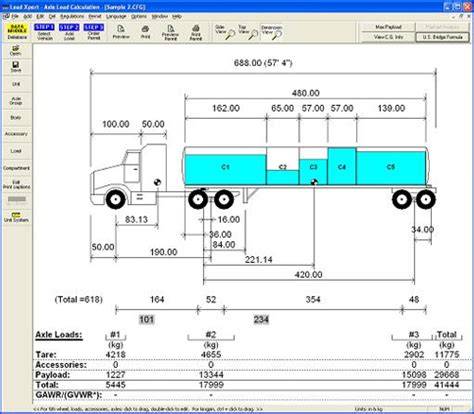Click the tractor front steer wheel

[115, 200]
